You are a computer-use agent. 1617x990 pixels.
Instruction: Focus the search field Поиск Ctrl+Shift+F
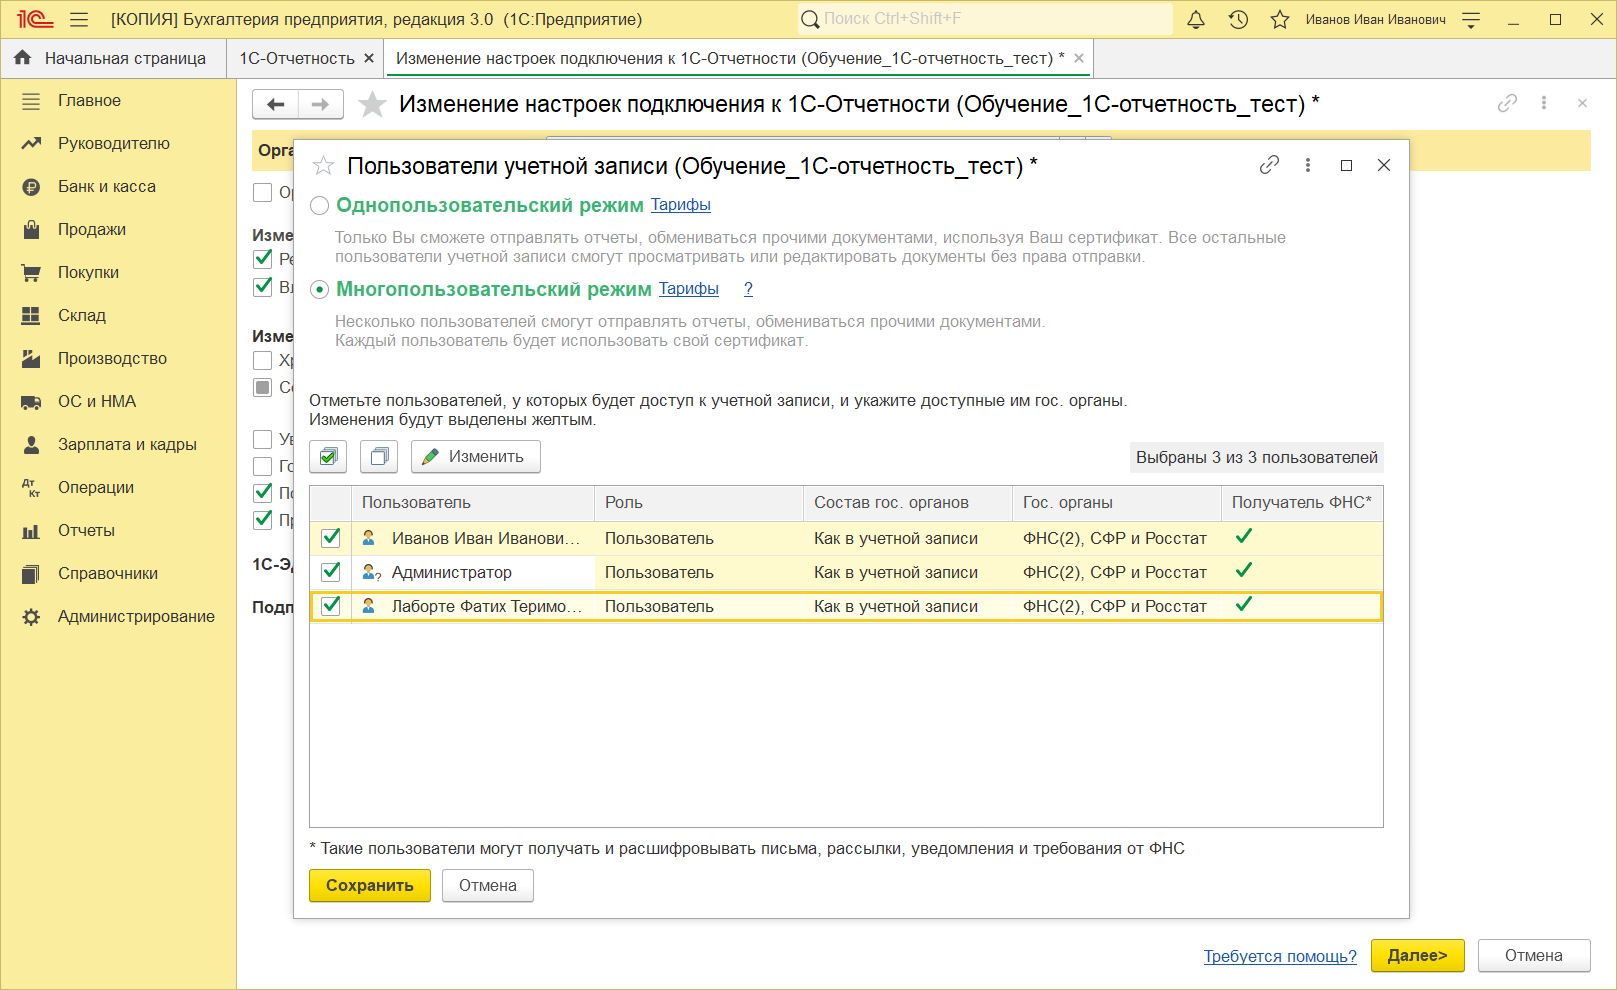985,19
